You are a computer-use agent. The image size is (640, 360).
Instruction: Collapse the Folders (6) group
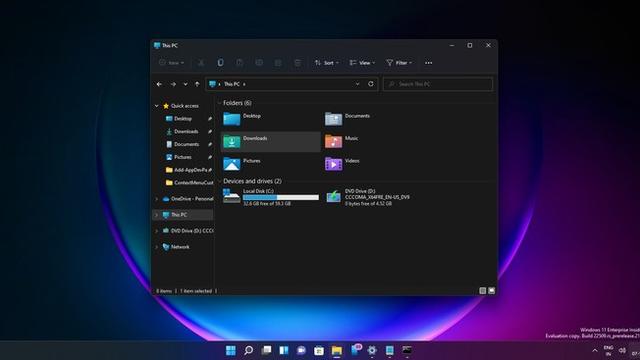coord(219,103)
